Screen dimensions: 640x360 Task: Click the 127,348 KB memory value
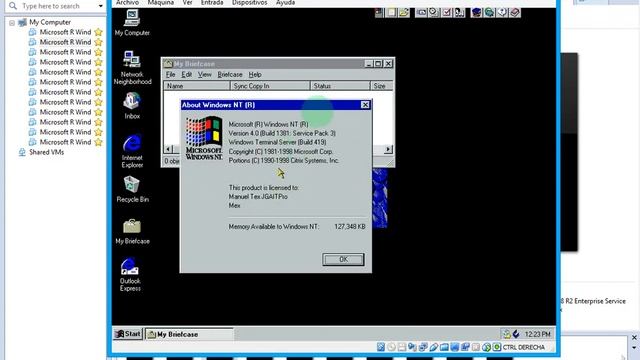click(x=350, y=227)
